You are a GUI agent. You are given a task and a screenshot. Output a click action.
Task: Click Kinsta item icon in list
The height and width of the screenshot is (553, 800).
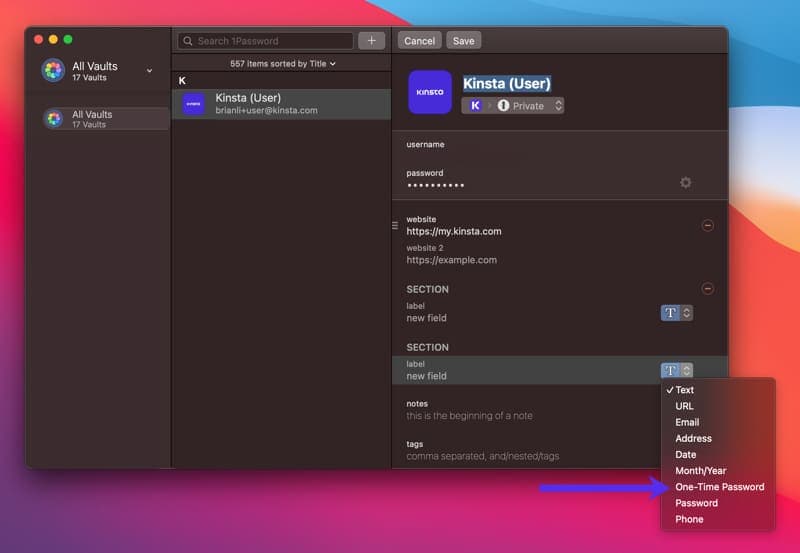(x=193, y=104)
